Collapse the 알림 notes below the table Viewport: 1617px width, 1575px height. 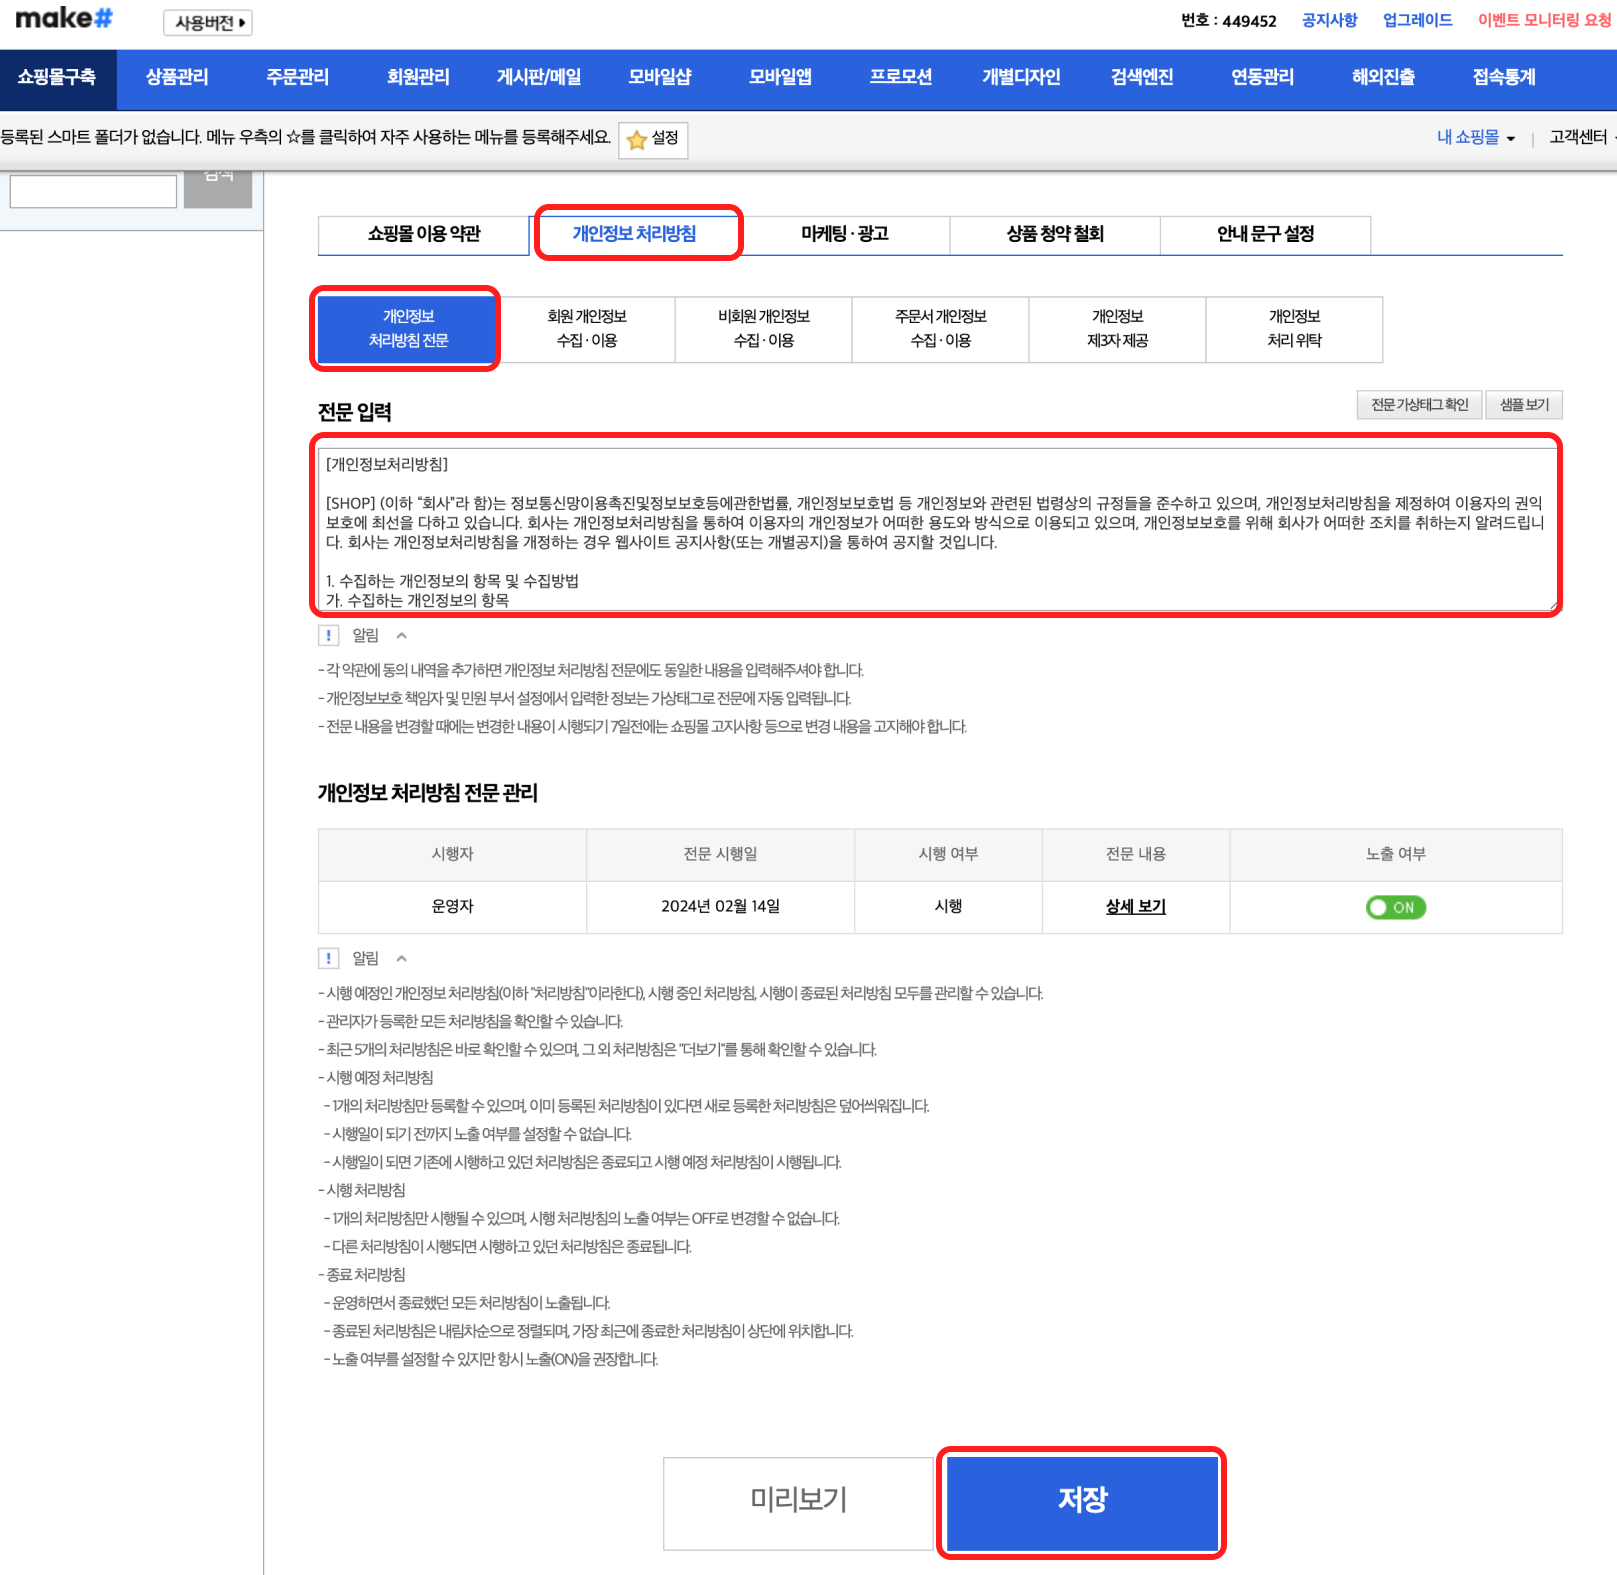[x=402, y=958]
